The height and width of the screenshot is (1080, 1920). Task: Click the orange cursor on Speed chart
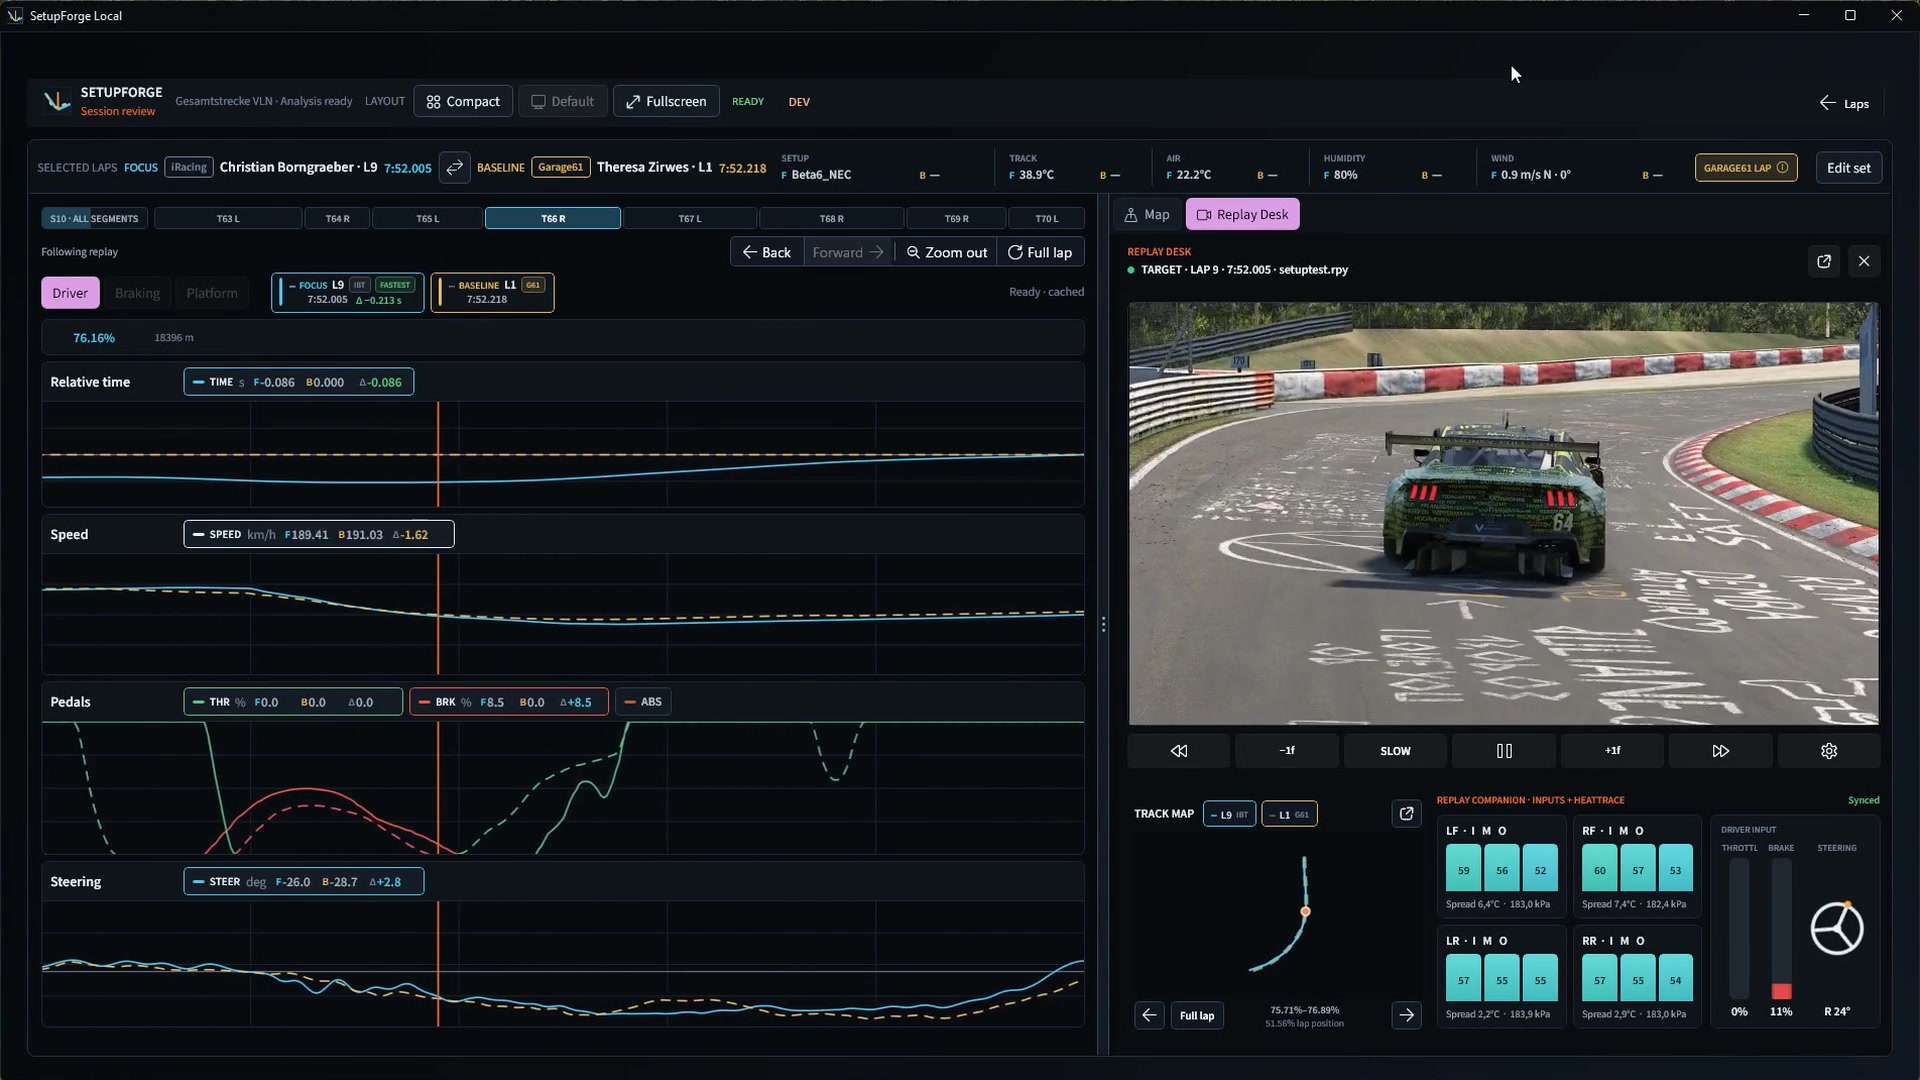[x=438, y=614]
